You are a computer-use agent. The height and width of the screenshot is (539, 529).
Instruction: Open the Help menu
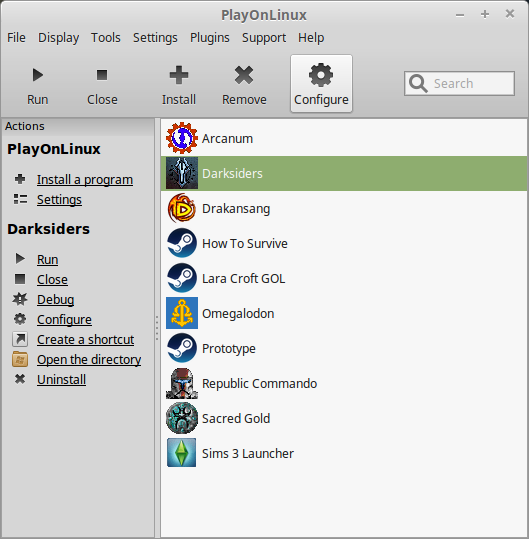tap(311, 37)
